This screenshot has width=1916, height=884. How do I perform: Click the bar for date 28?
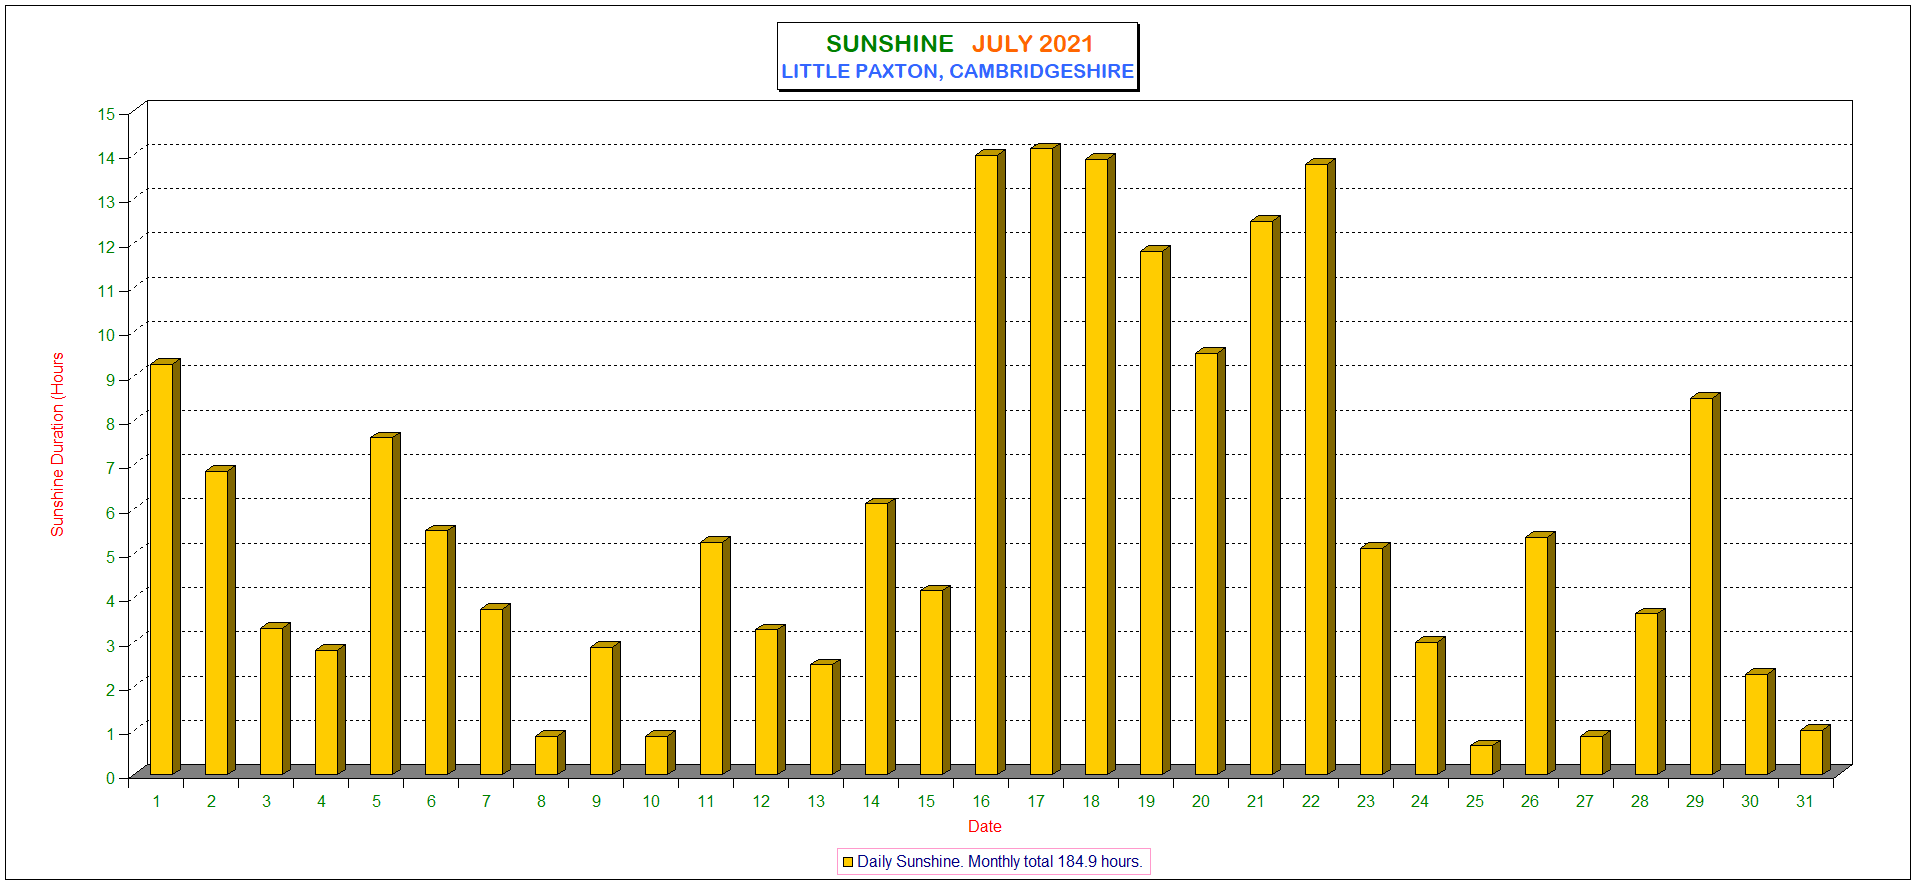[x=1650, y=692]
